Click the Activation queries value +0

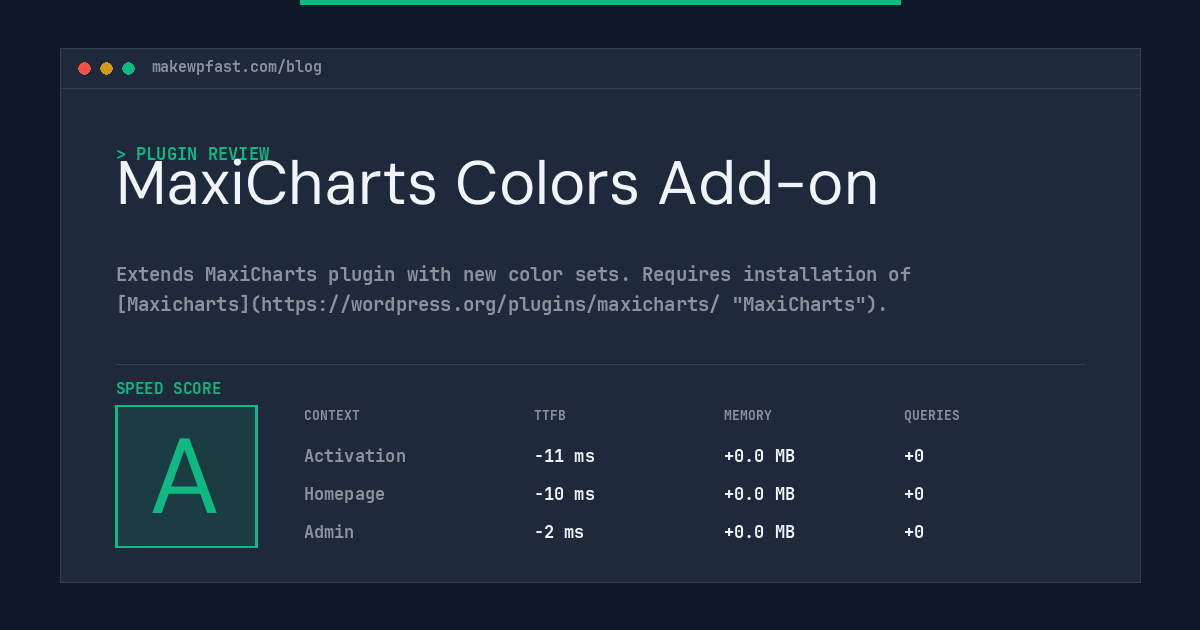(x=914, y=456)
